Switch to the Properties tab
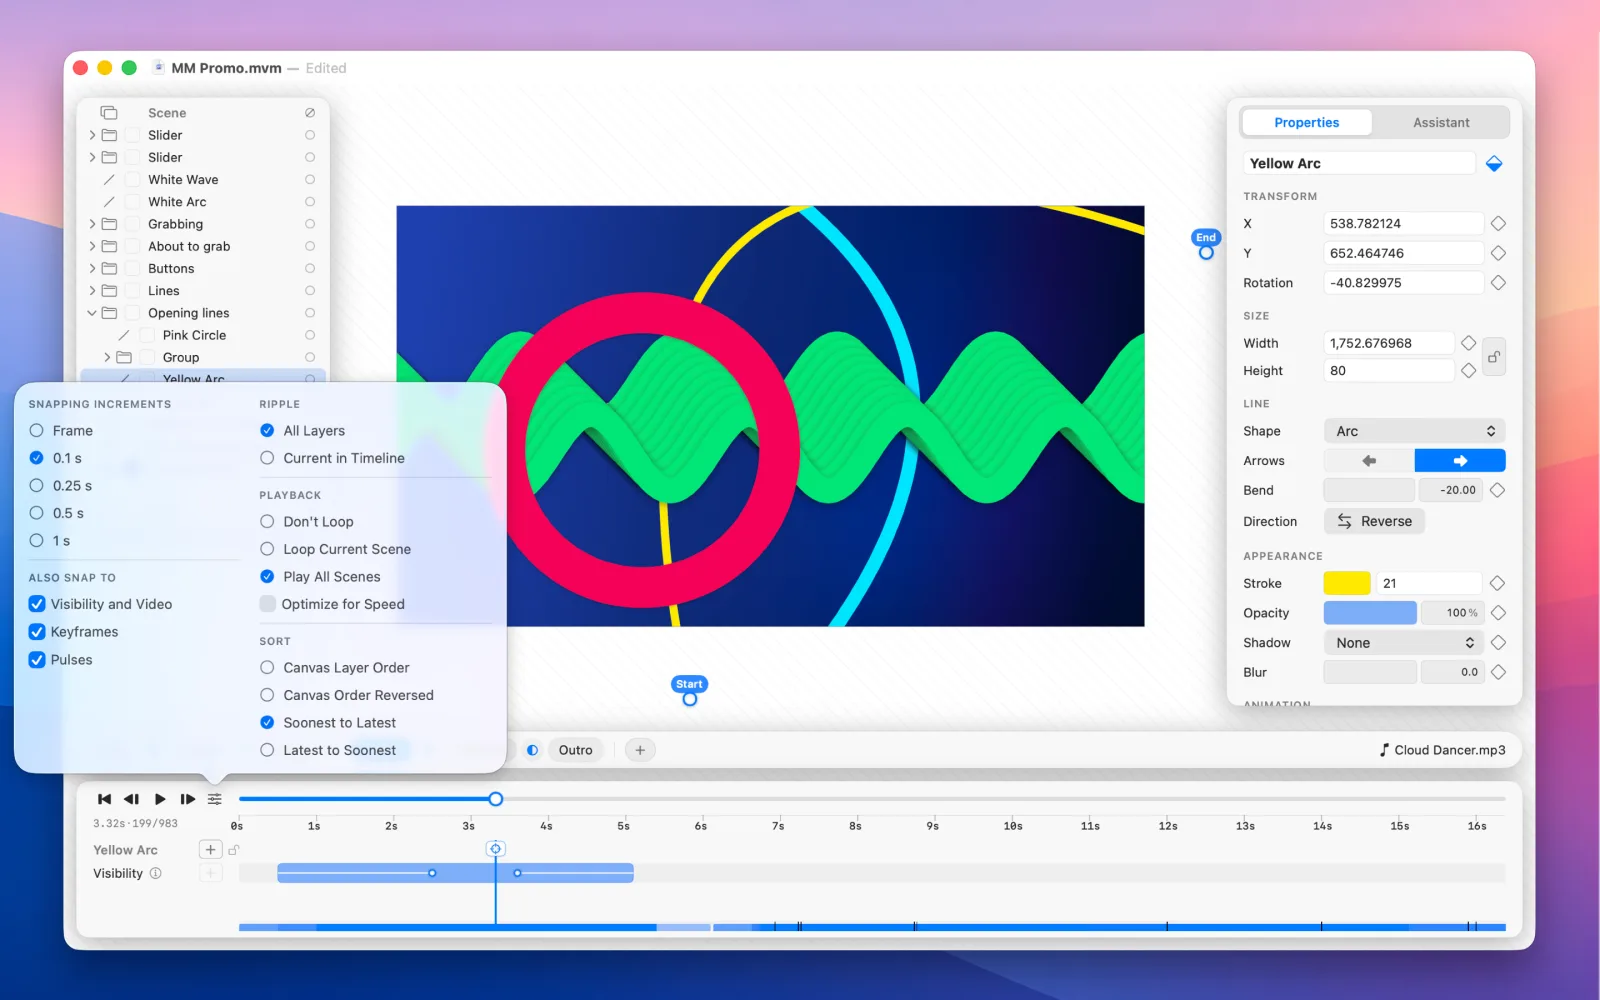This screenshot has width=1600, height=1000. pyautogui.click(x=1307, y=123)
